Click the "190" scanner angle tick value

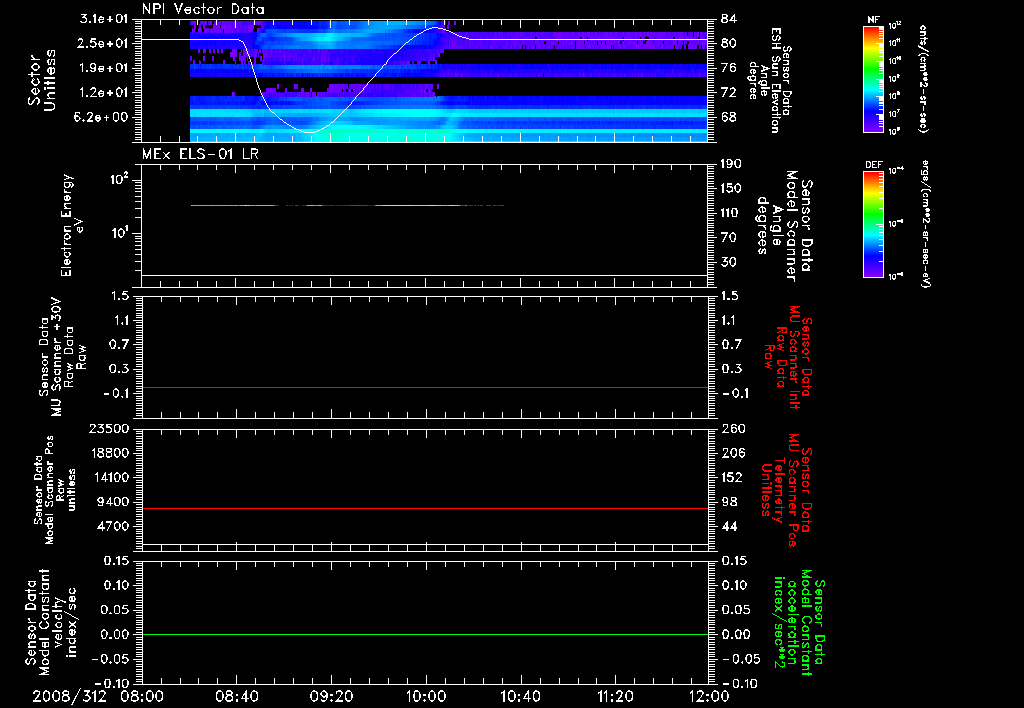coord(731,164)
